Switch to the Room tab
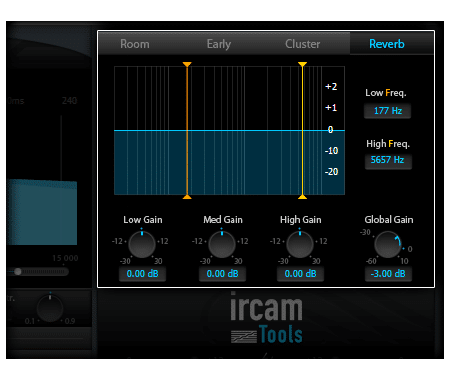Screen dimensions: 450x380 (135, 44)
